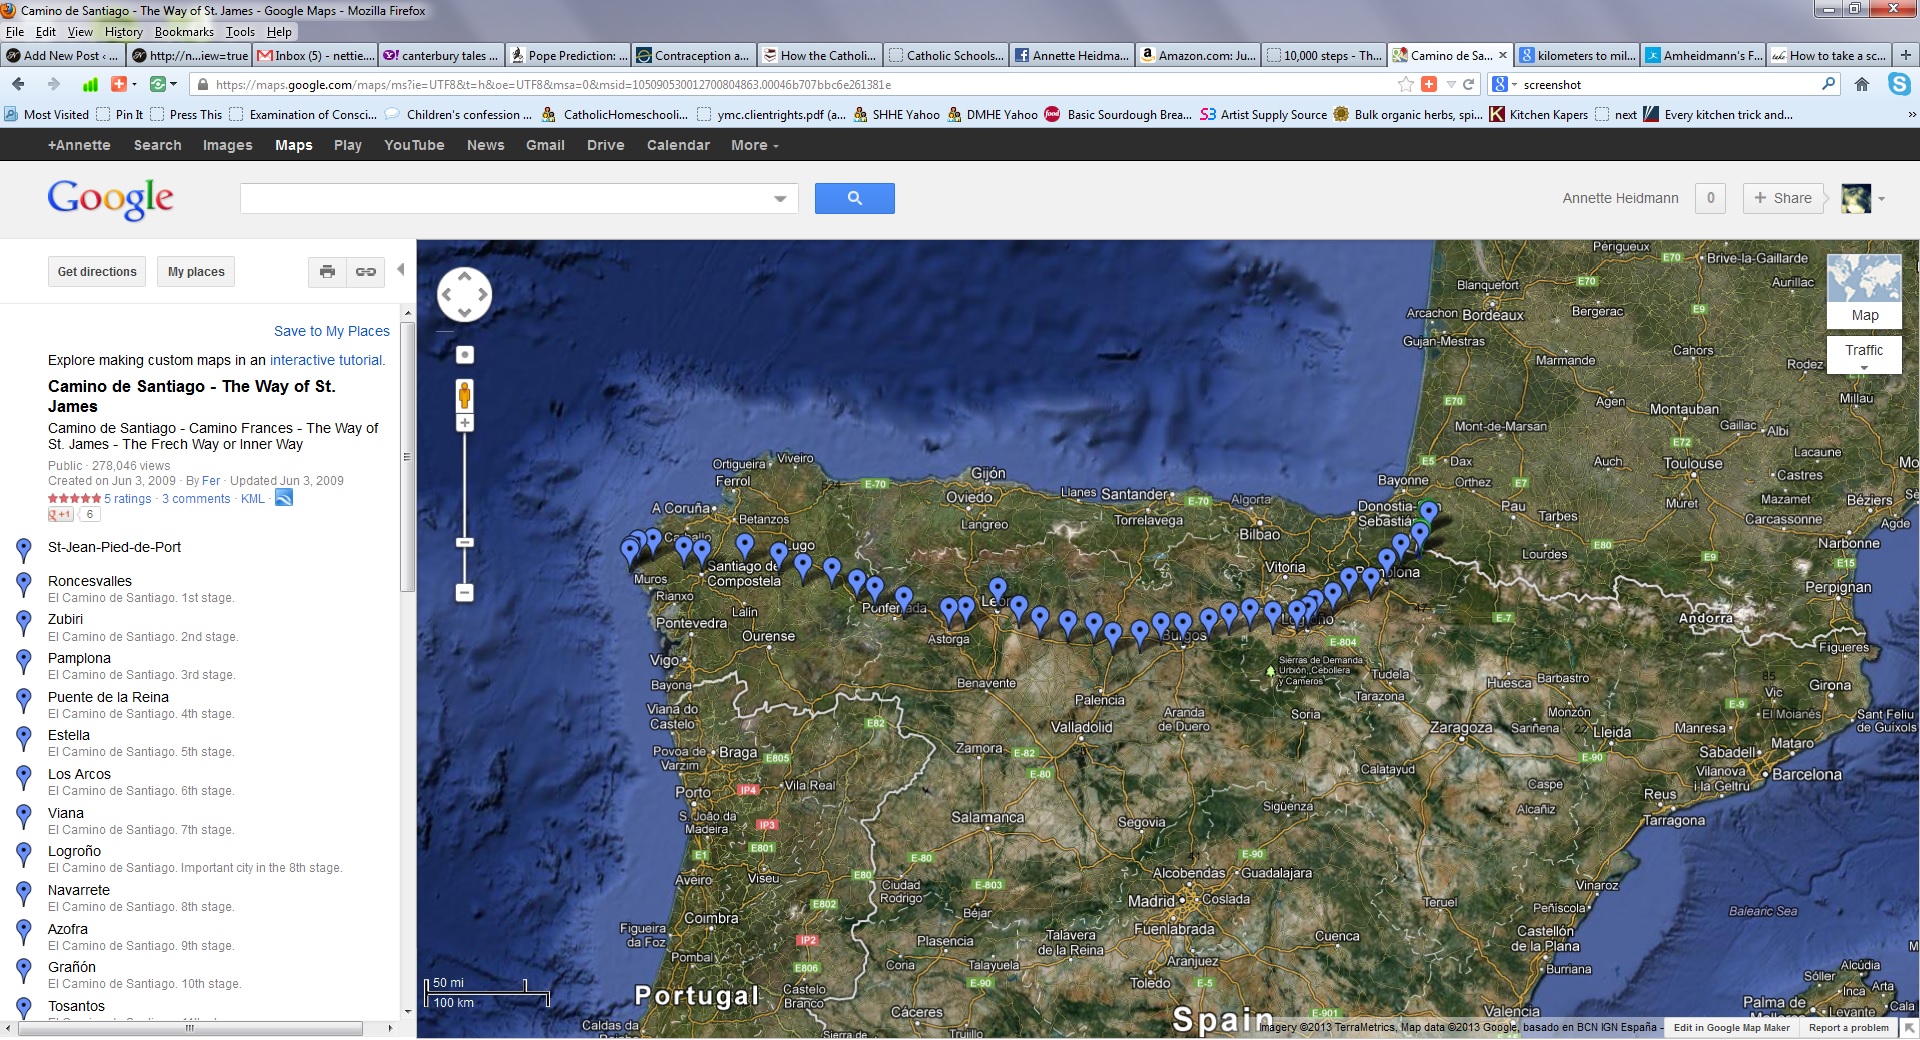Screen dimensions: 1920x1040
Task: Open the Tools menu
Action: tap(240, 32)
